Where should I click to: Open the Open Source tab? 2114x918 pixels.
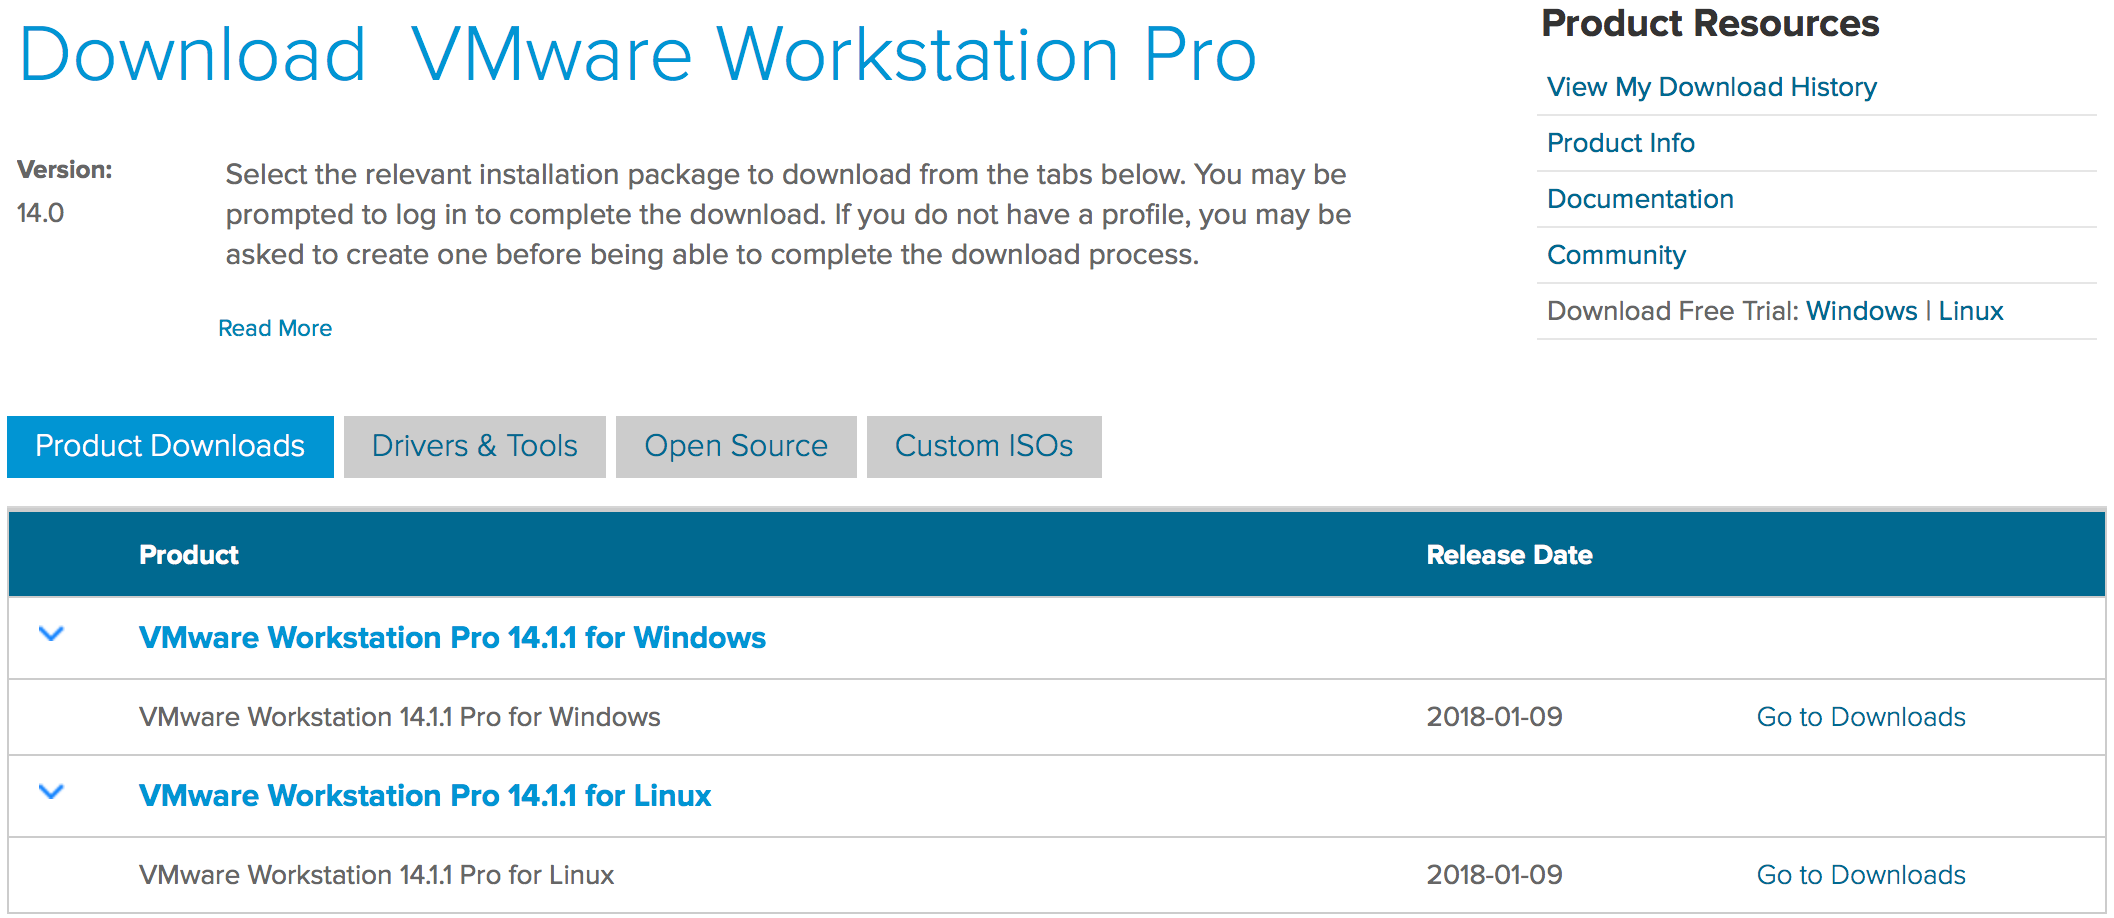(736, 446)
